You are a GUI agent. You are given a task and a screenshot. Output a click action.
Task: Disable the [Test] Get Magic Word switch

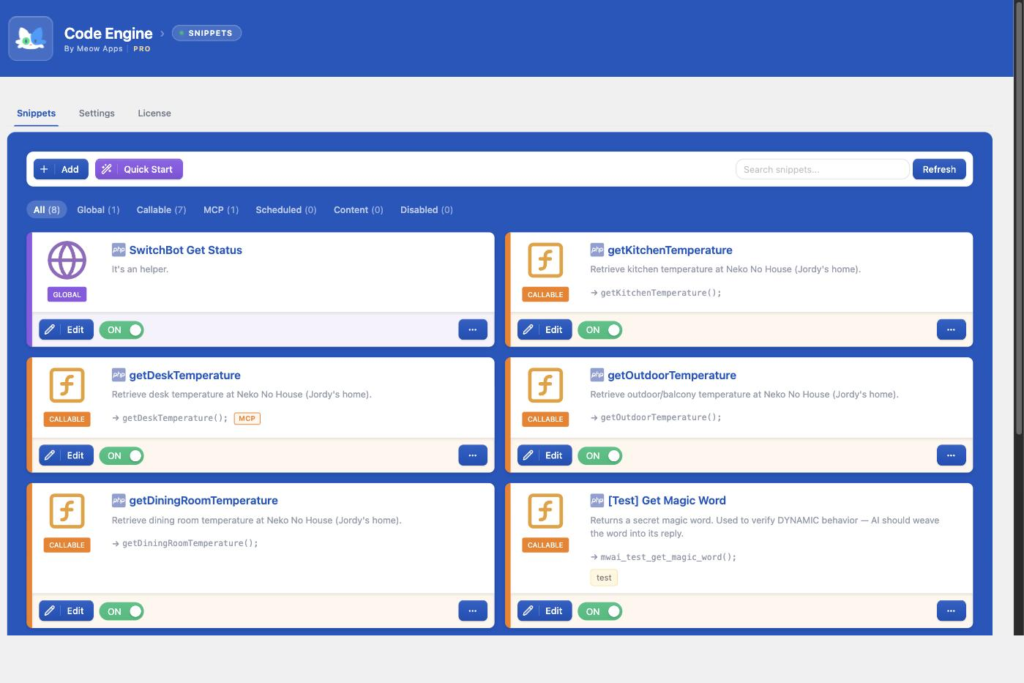tap(600, 611)
